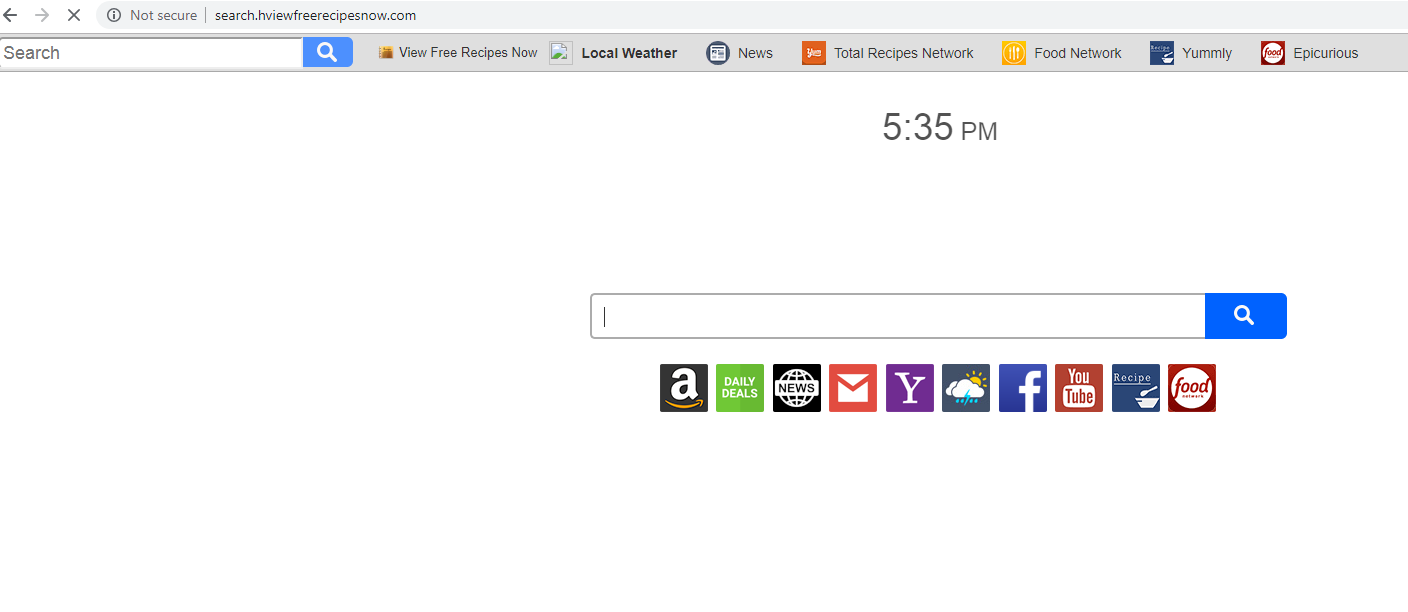Focus the toolbar Search input box
1408x612 pixels.
tap(152, 53)
